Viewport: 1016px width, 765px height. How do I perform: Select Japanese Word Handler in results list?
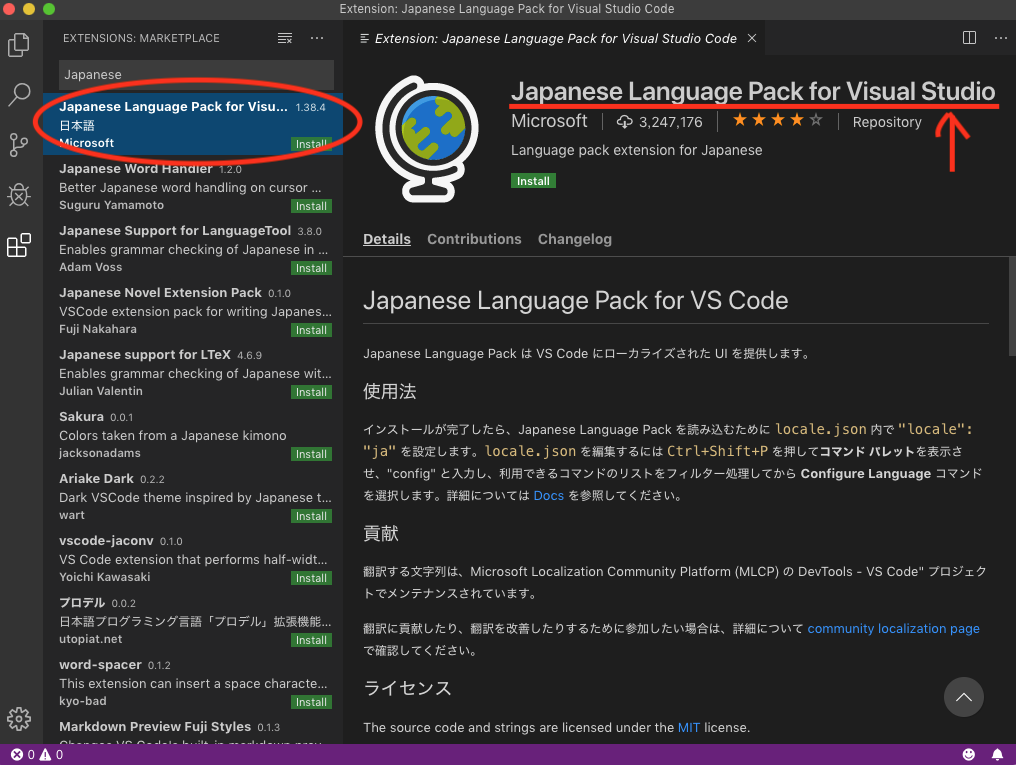193,187
